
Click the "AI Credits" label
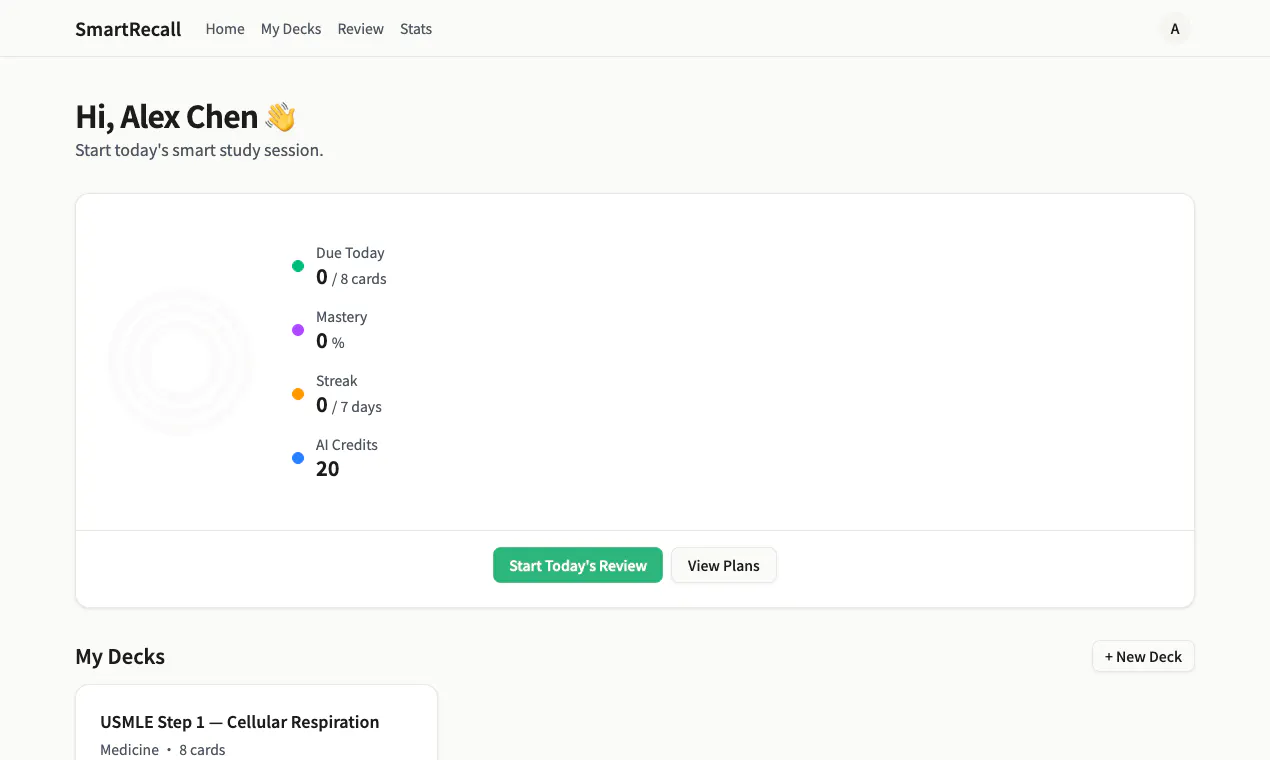point(347,445)
